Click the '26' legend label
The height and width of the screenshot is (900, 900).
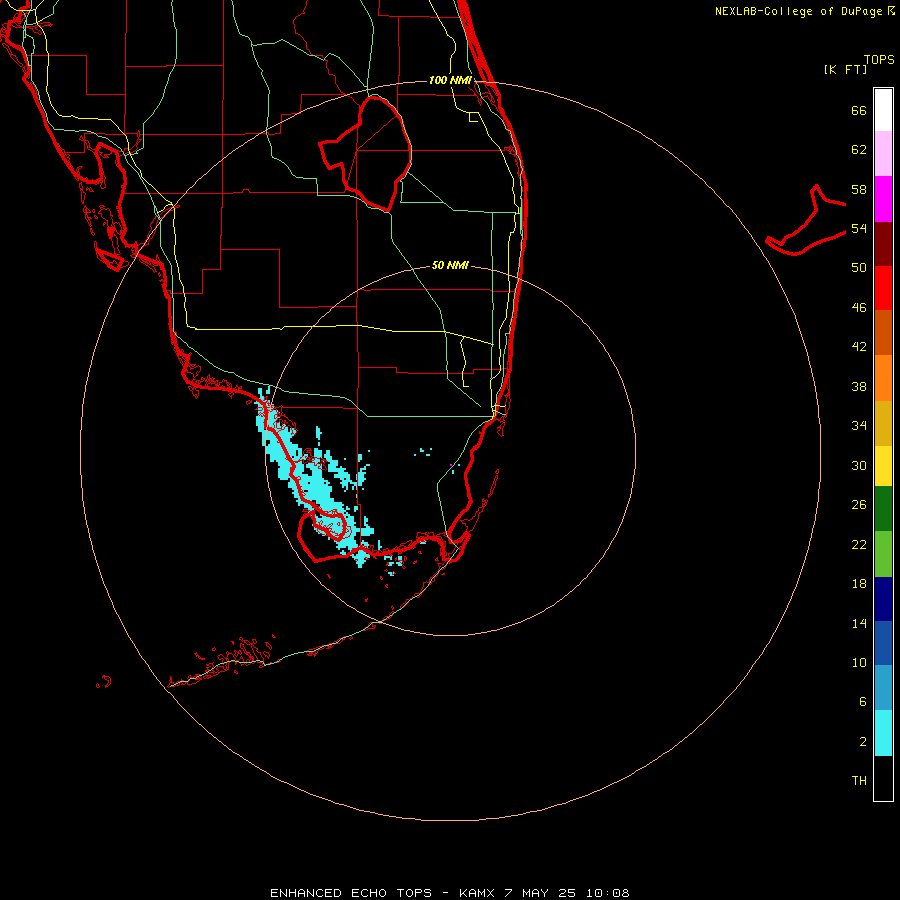click(x=859, y=505)
